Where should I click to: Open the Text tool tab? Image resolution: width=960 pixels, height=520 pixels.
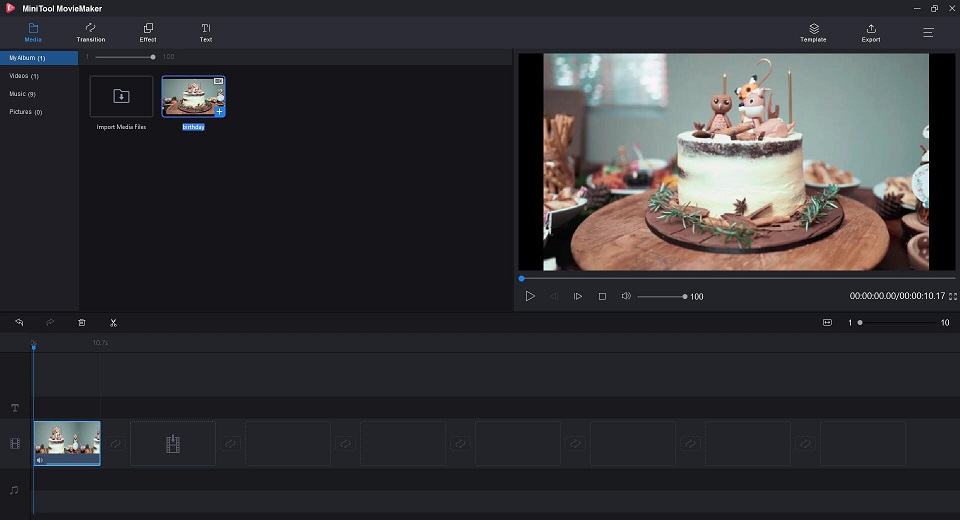206,33
